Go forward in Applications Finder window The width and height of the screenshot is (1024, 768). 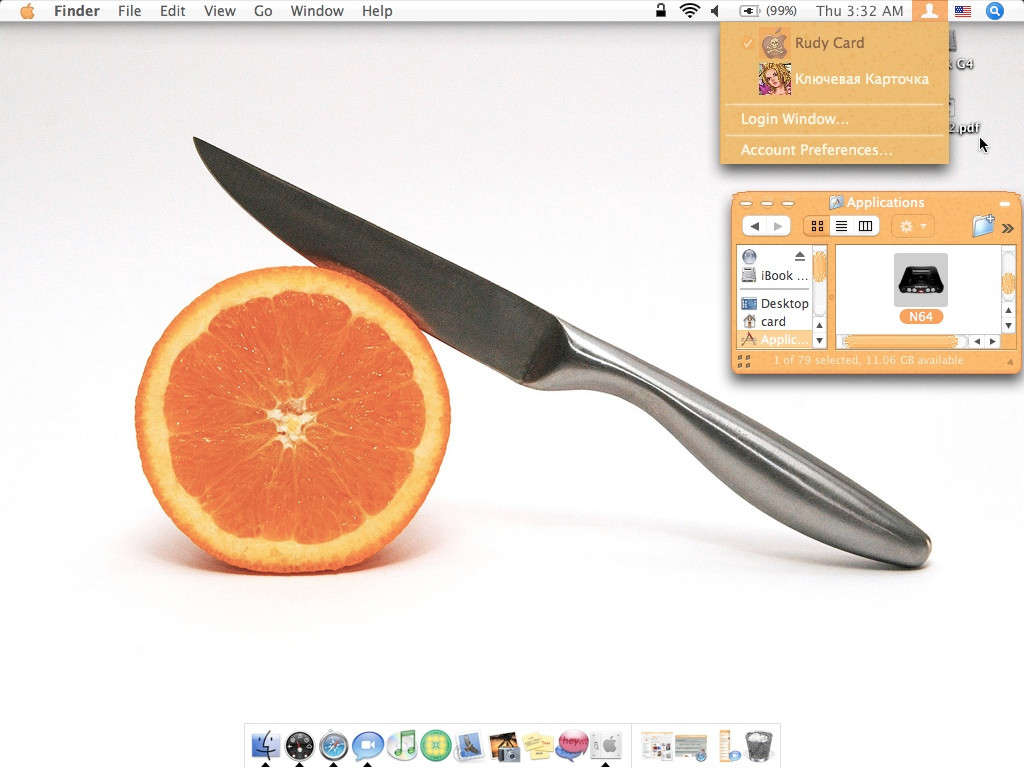(x=778, y=227)
